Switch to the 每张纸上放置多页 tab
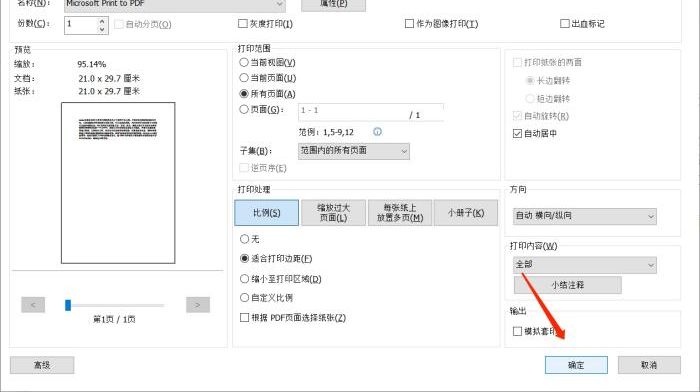 tap(400, 213)
